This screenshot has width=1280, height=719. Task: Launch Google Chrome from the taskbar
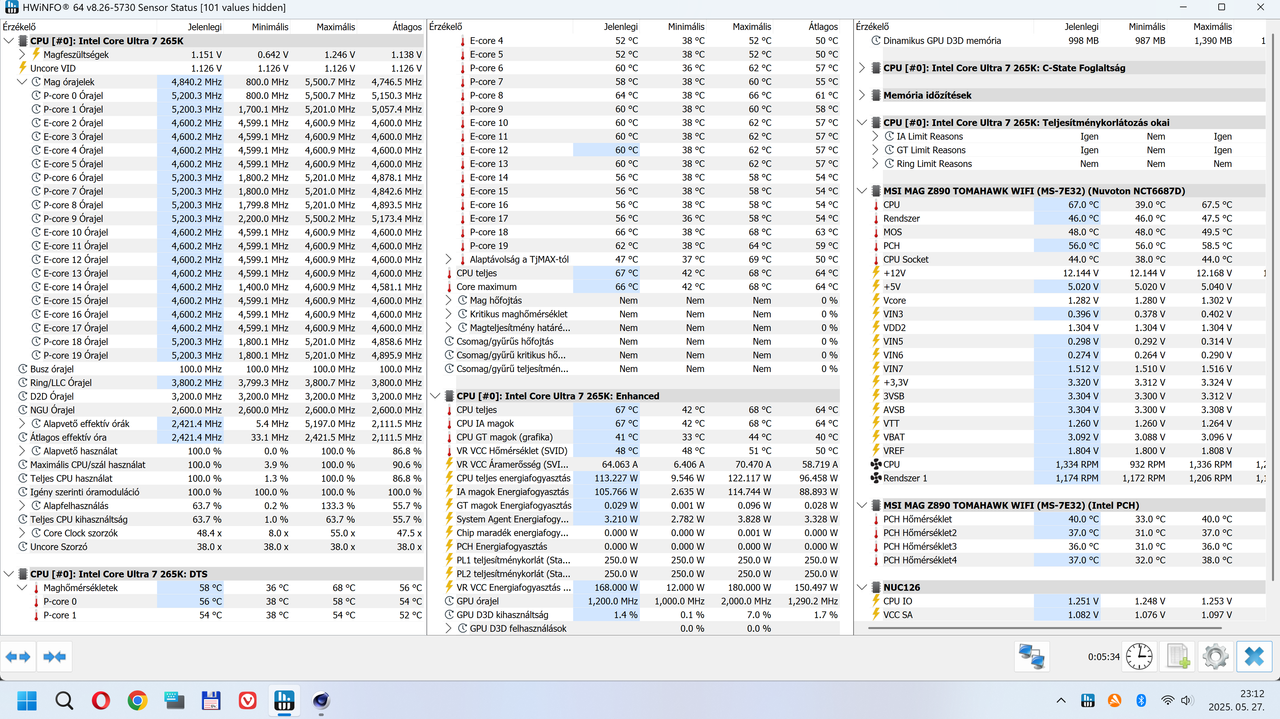point(137,700)
